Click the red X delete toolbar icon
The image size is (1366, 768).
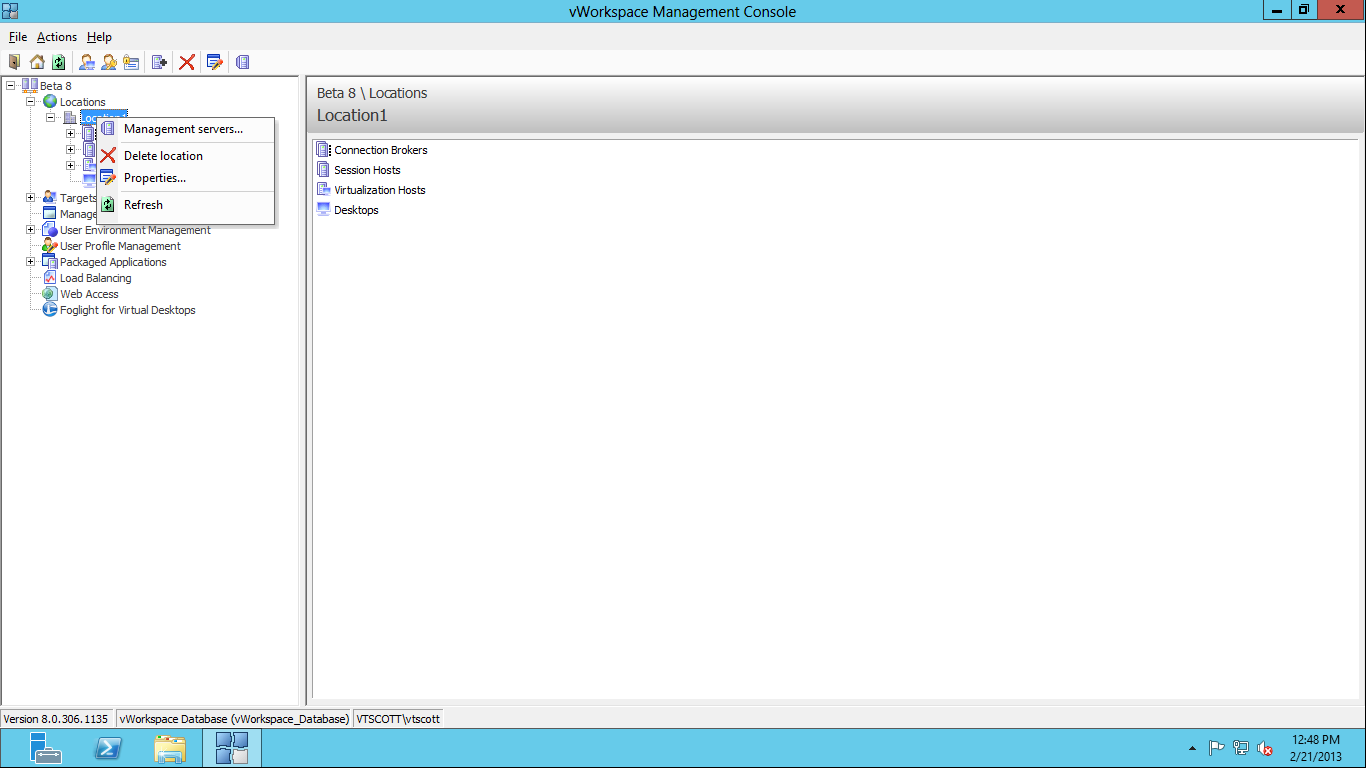(186, 62)
